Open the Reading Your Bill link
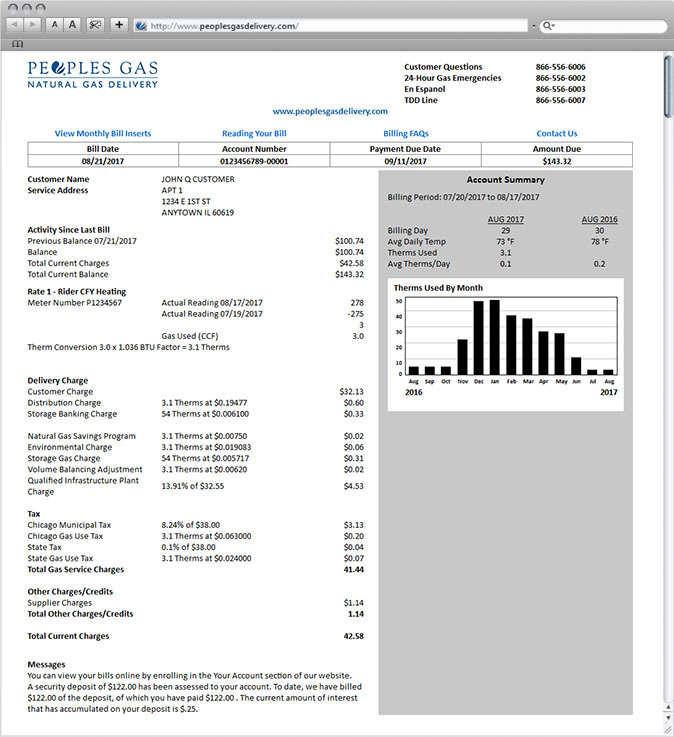674x737 pixels. (254, 133)
